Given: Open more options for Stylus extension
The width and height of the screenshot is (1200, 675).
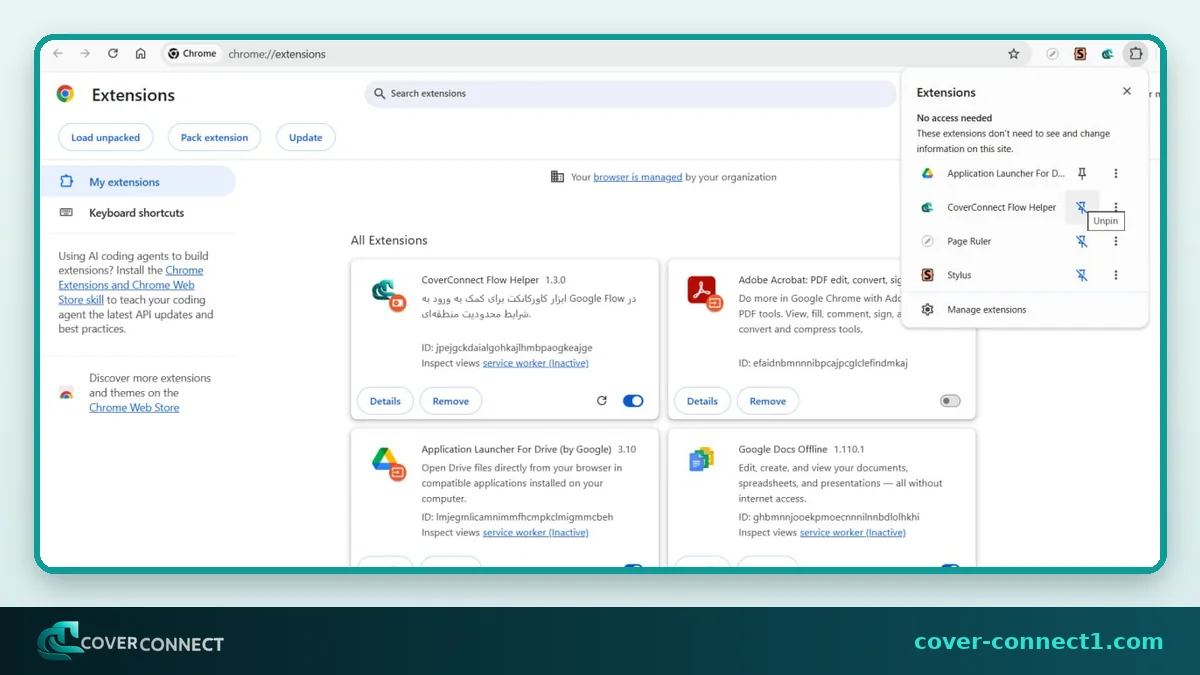Looking at the screenshot, I should coord(1116,275).
